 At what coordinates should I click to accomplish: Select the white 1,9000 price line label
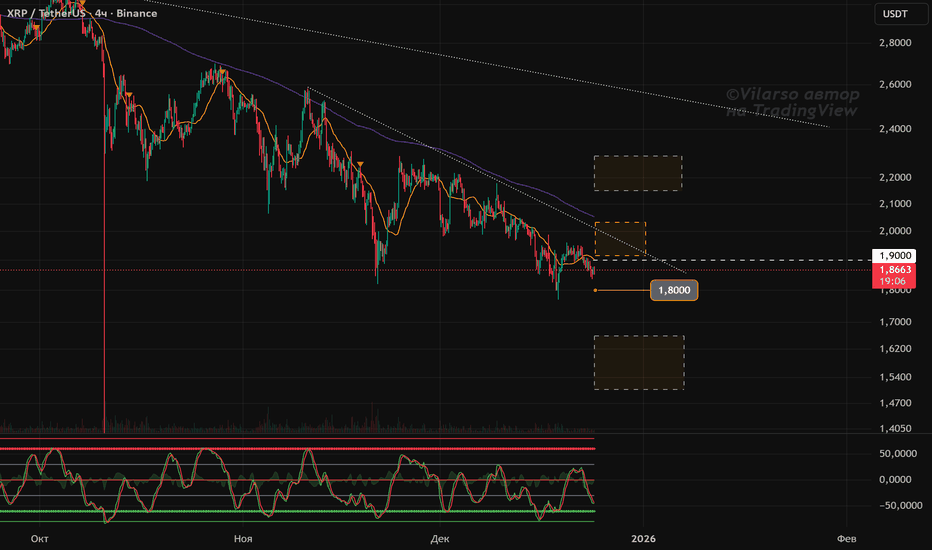(894, 256)
